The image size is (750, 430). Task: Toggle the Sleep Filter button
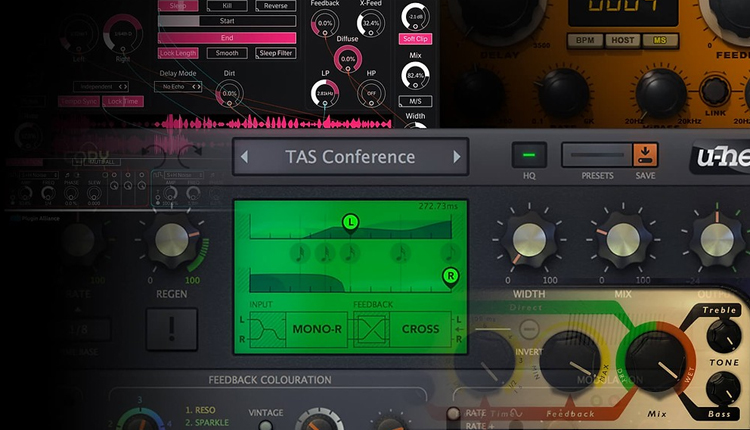click(x=276, y=53)
